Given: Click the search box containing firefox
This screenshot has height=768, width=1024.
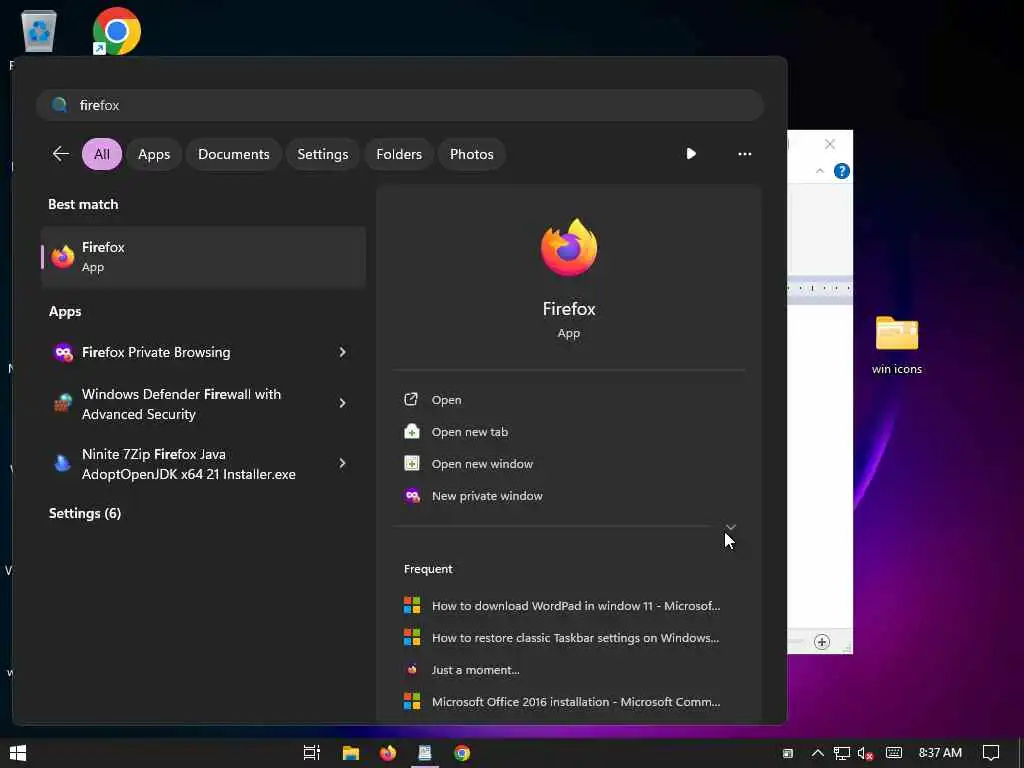Looking at the screenshot, I should click(400, 105).
